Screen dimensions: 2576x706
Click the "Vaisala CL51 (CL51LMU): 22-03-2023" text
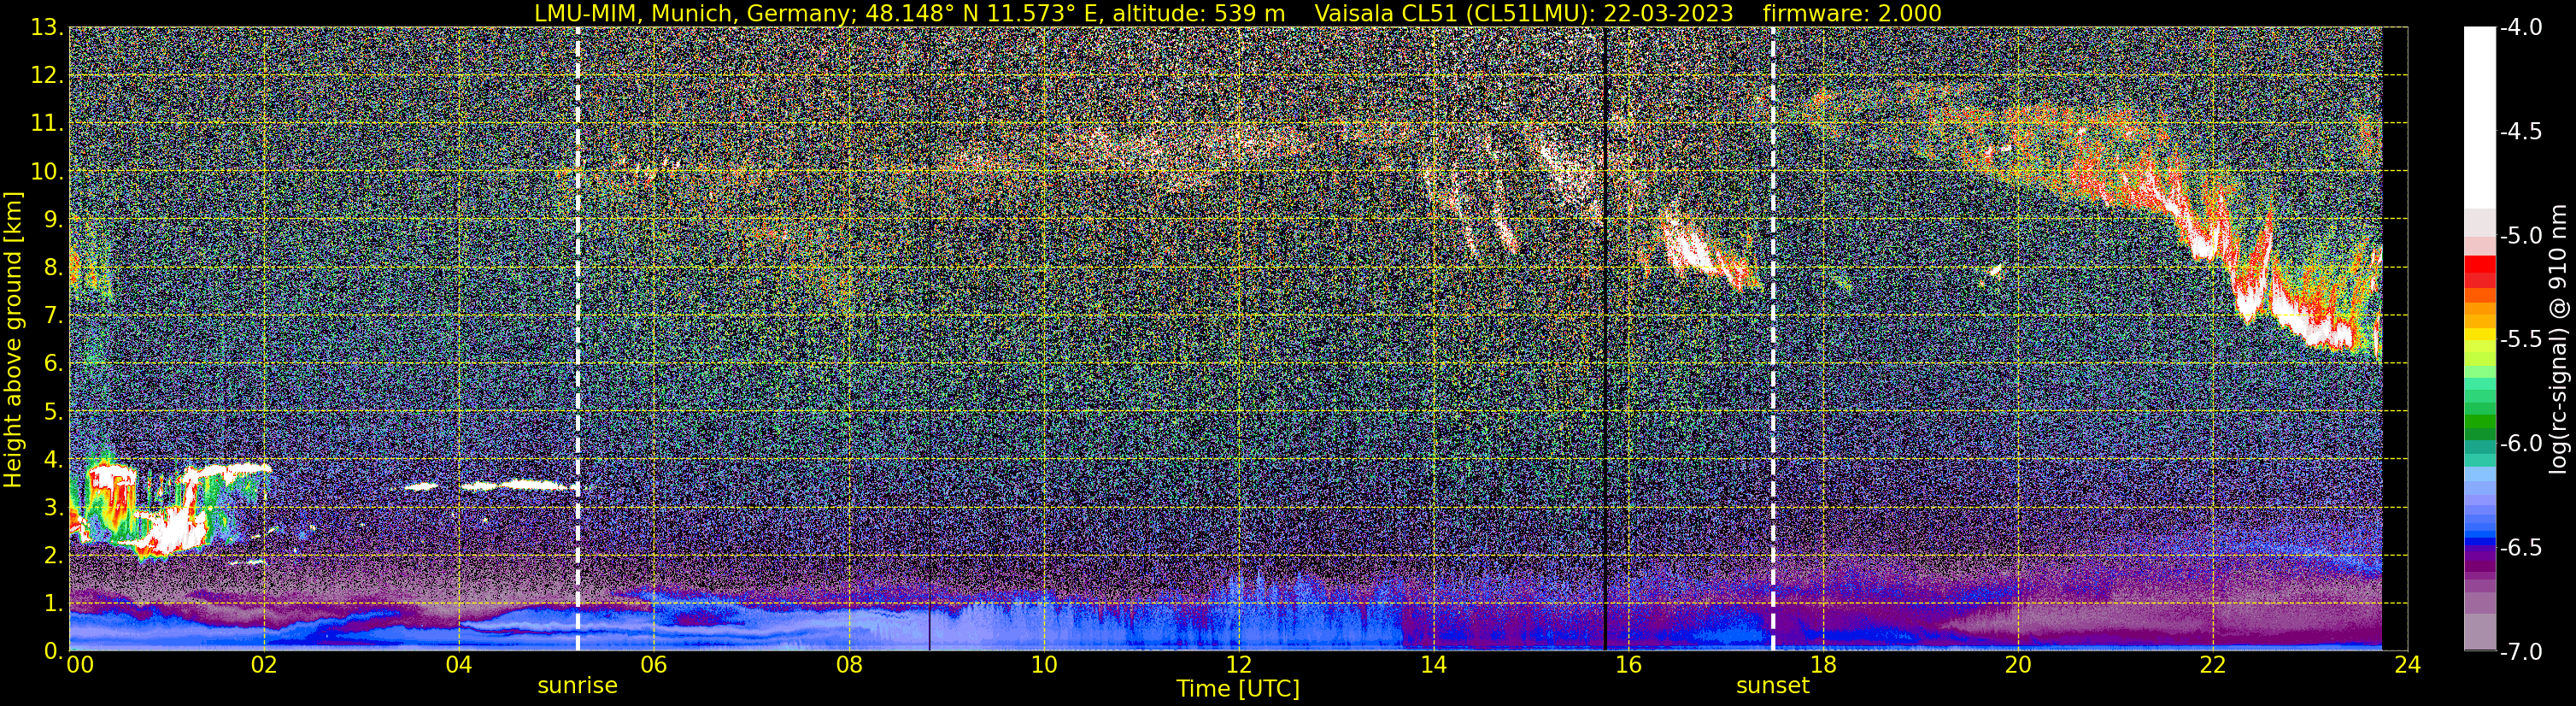pos(1524,13)
